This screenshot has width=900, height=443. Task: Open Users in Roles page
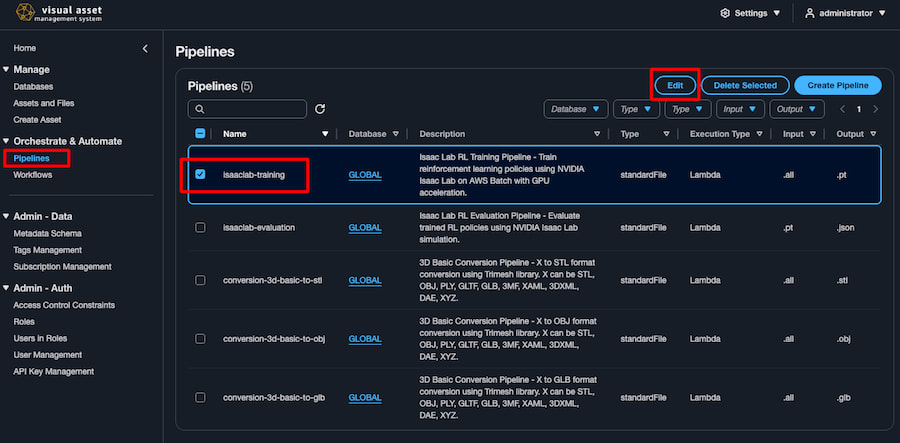pos(40,339)
